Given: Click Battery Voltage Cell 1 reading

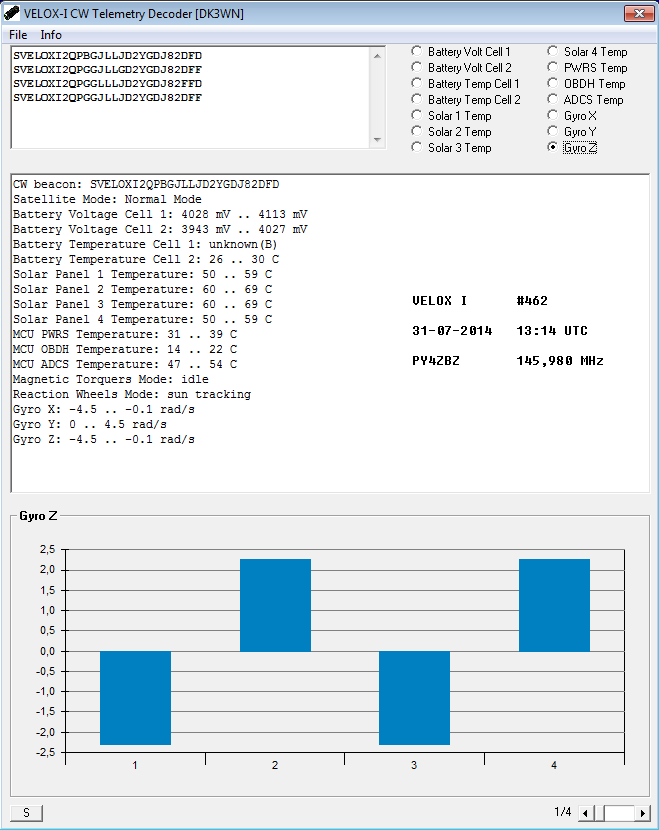Looking at the screenshot, I should pos(160,214).
